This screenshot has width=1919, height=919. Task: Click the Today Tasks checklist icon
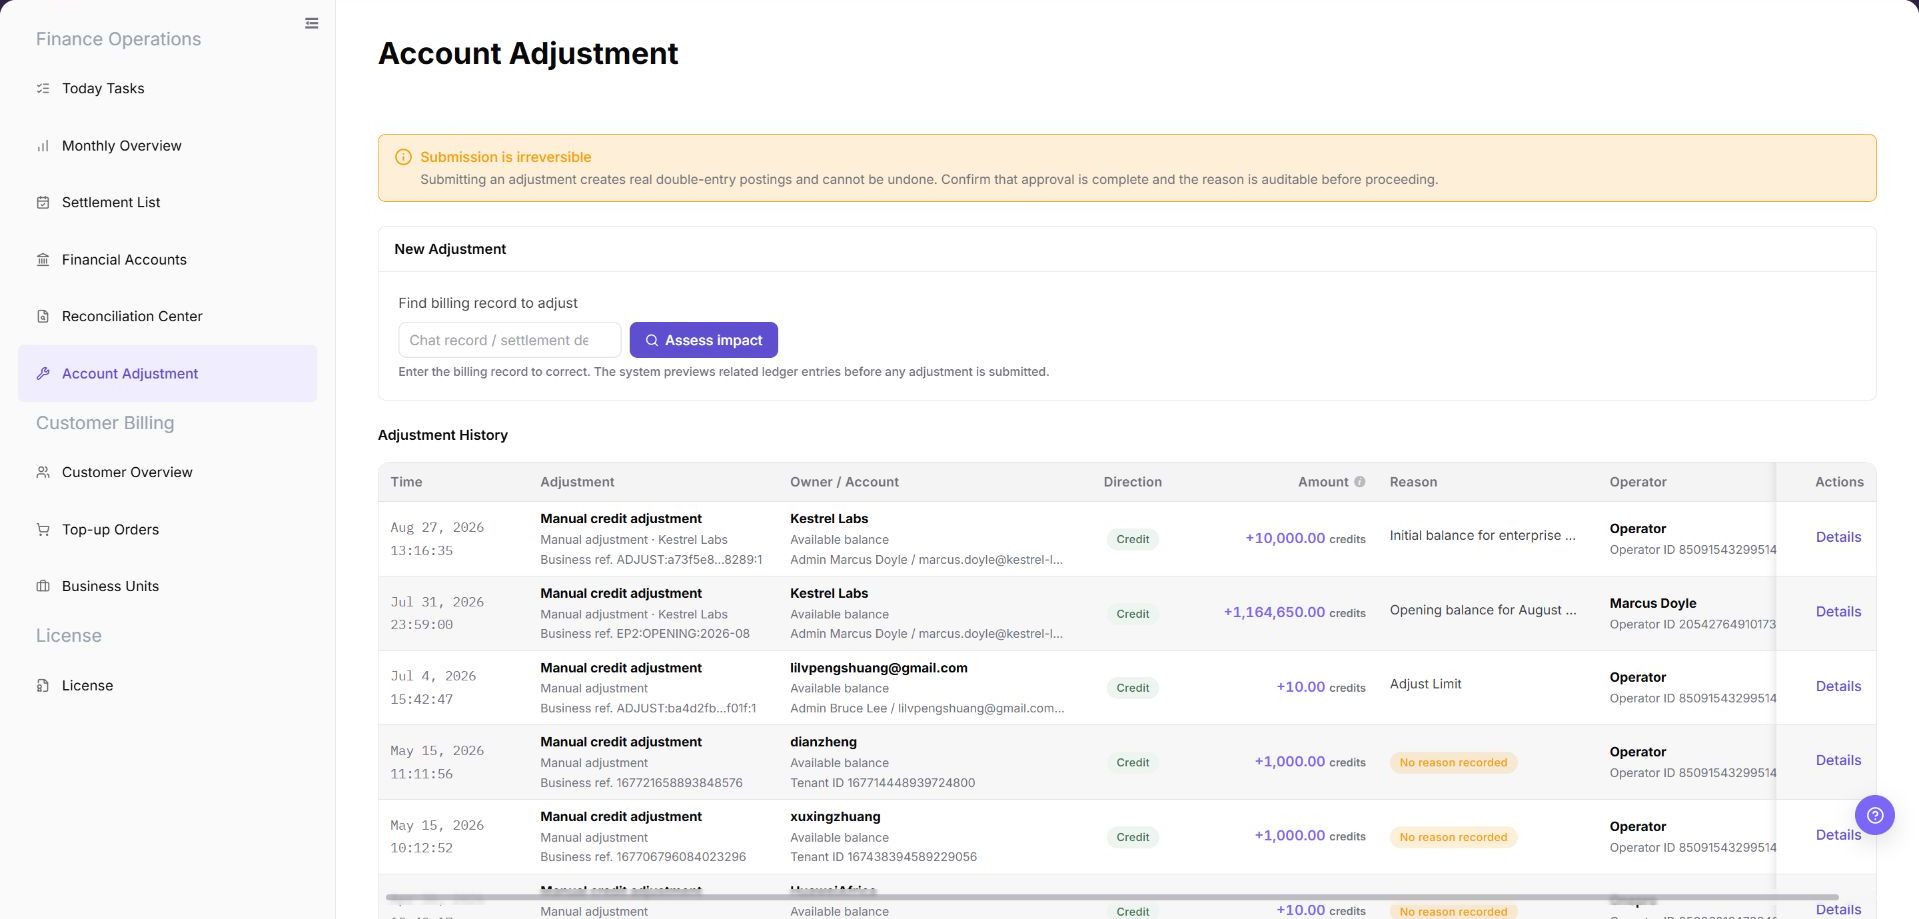click(x=43, y=88)
